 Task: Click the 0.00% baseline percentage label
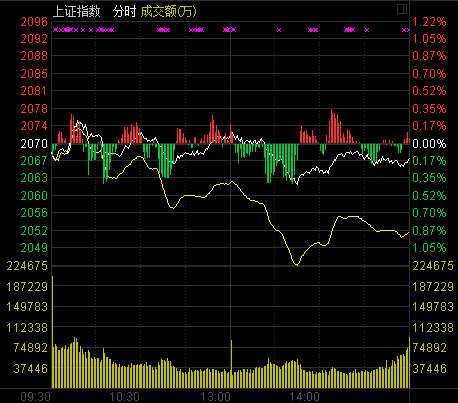(429, 144)
